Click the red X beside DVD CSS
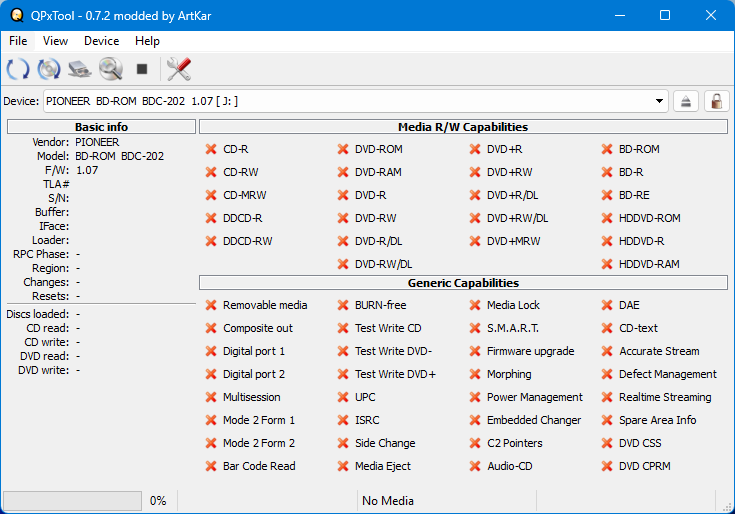Screen dimensions: 735x514 pyautogui.click(x=607, y=443)
